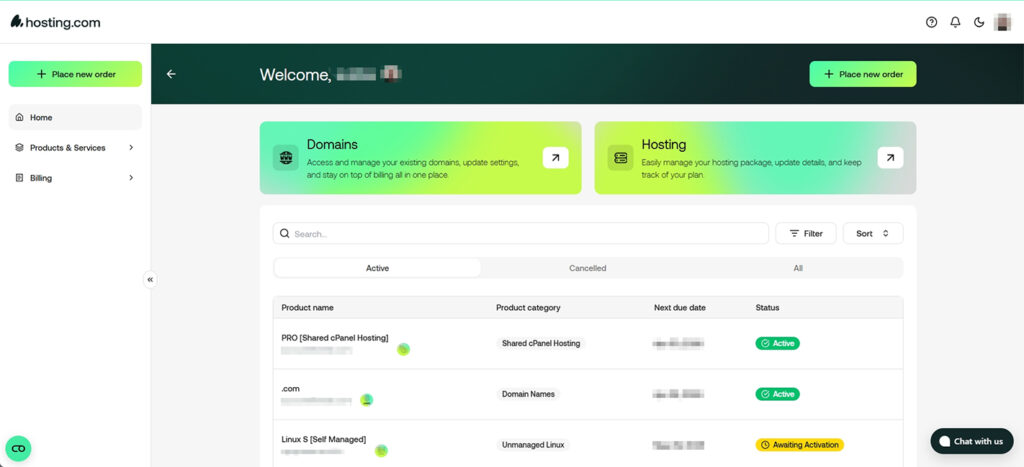Click the Hosting server icon
Screen dimensions: 1024x467
click(x=620, y=158)
